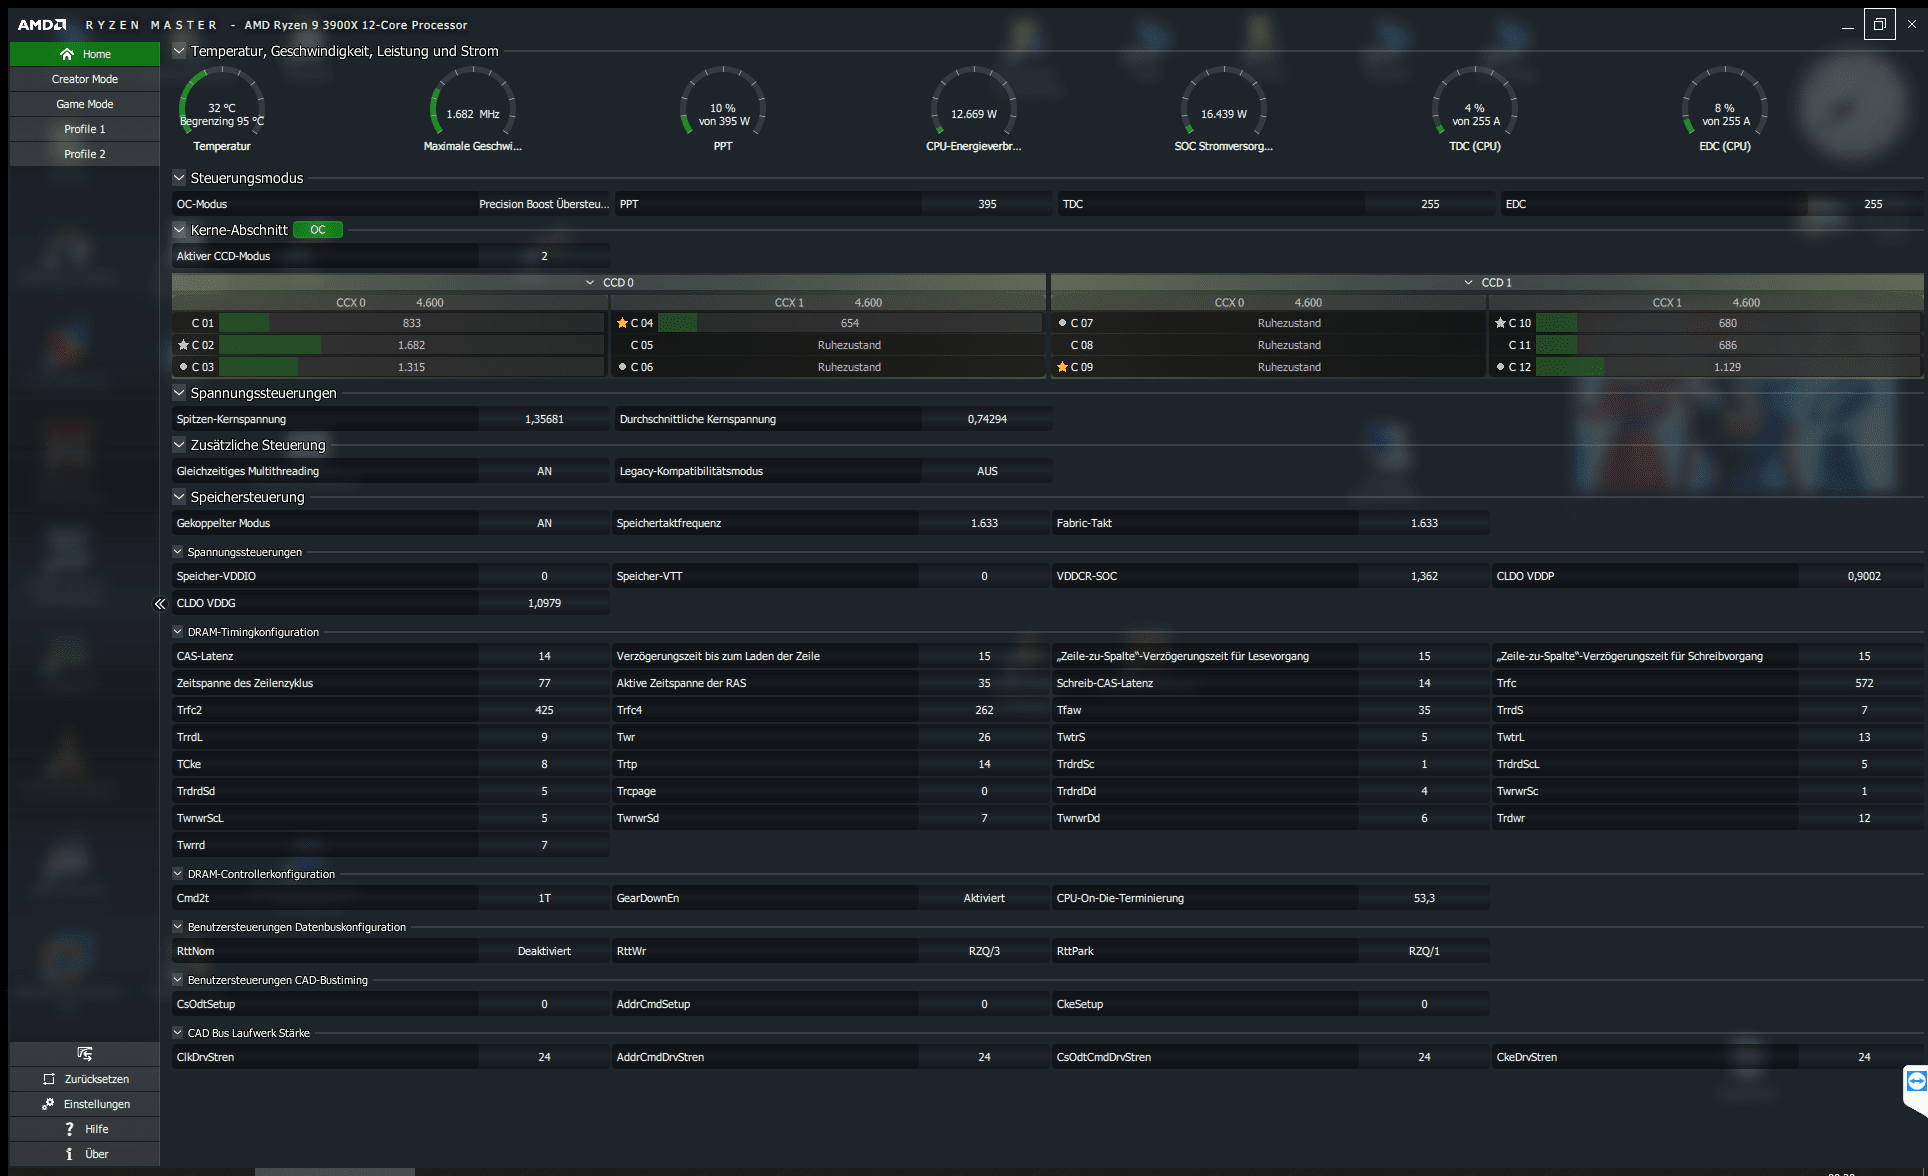1928x1176 pixels.
Task: Click the PPT value 395
Action: (987, 204)
